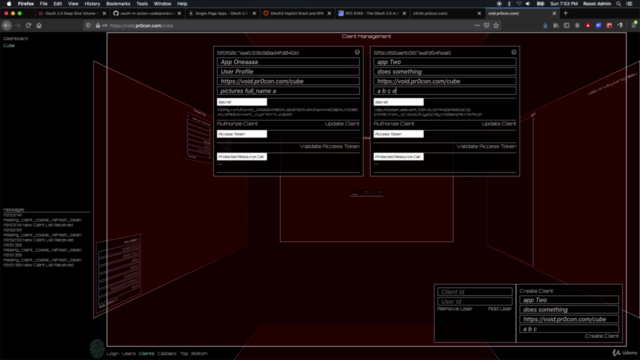The width and height of the screenshot is (640, 360).
Task: Click the shield tracking protection icon
Action: click(88, 26)
